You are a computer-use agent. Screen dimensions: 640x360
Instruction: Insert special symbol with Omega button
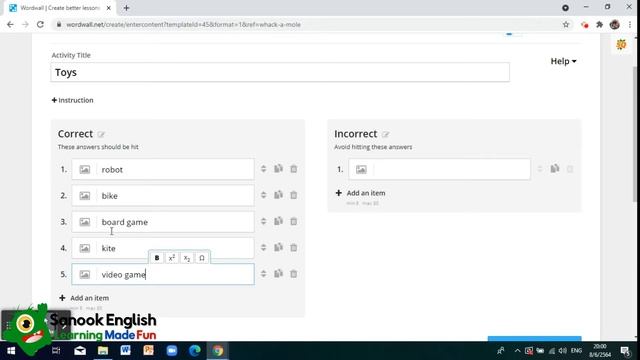click(x=202, y=258)
